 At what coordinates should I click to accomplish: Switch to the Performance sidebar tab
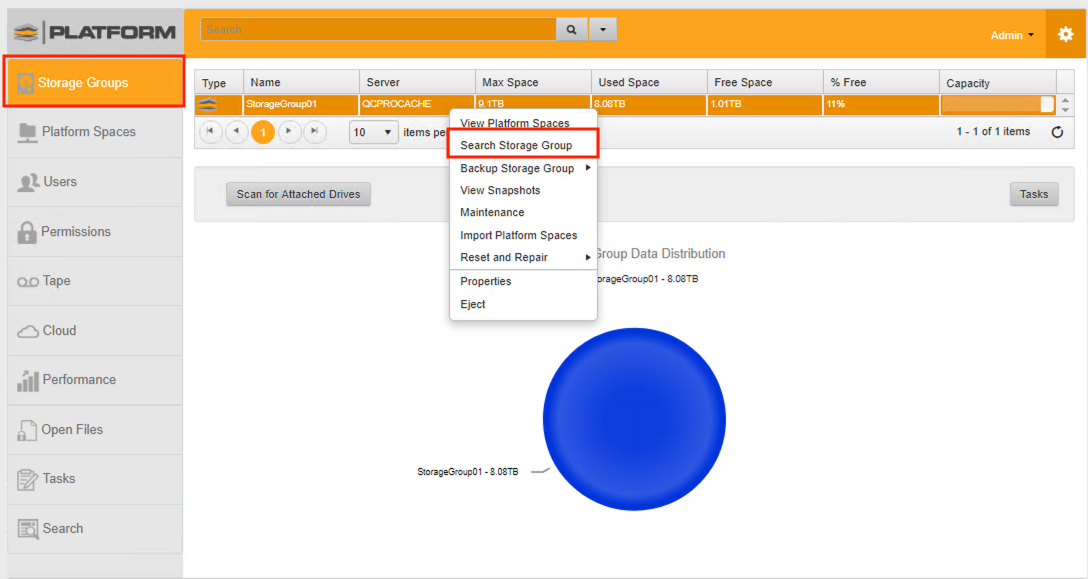[79, 380]
